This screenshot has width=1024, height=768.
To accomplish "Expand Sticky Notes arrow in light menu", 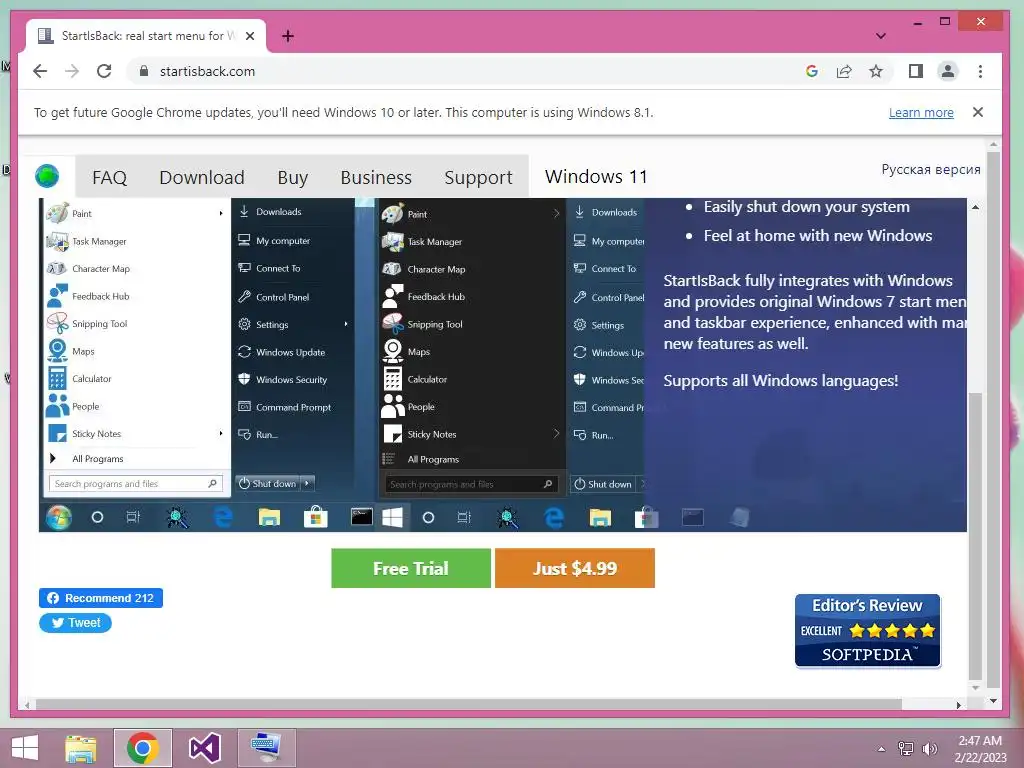I will click(x=221, y=433).
